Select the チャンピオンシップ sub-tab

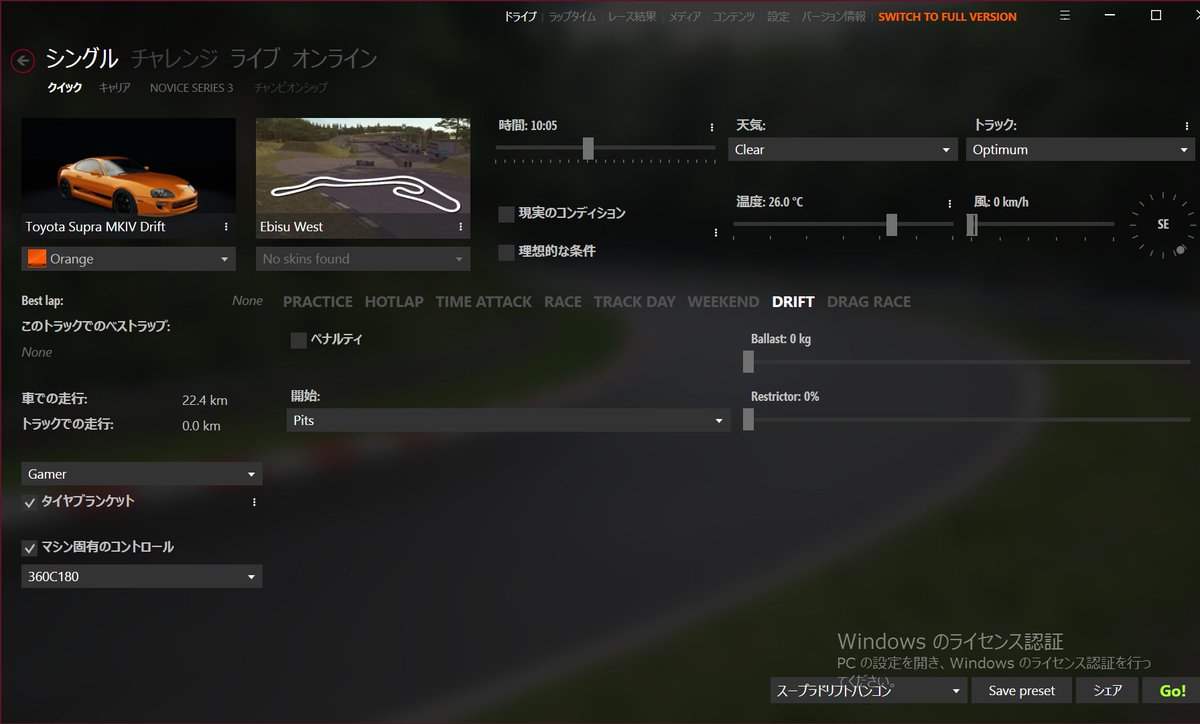(x=291, y=88)
